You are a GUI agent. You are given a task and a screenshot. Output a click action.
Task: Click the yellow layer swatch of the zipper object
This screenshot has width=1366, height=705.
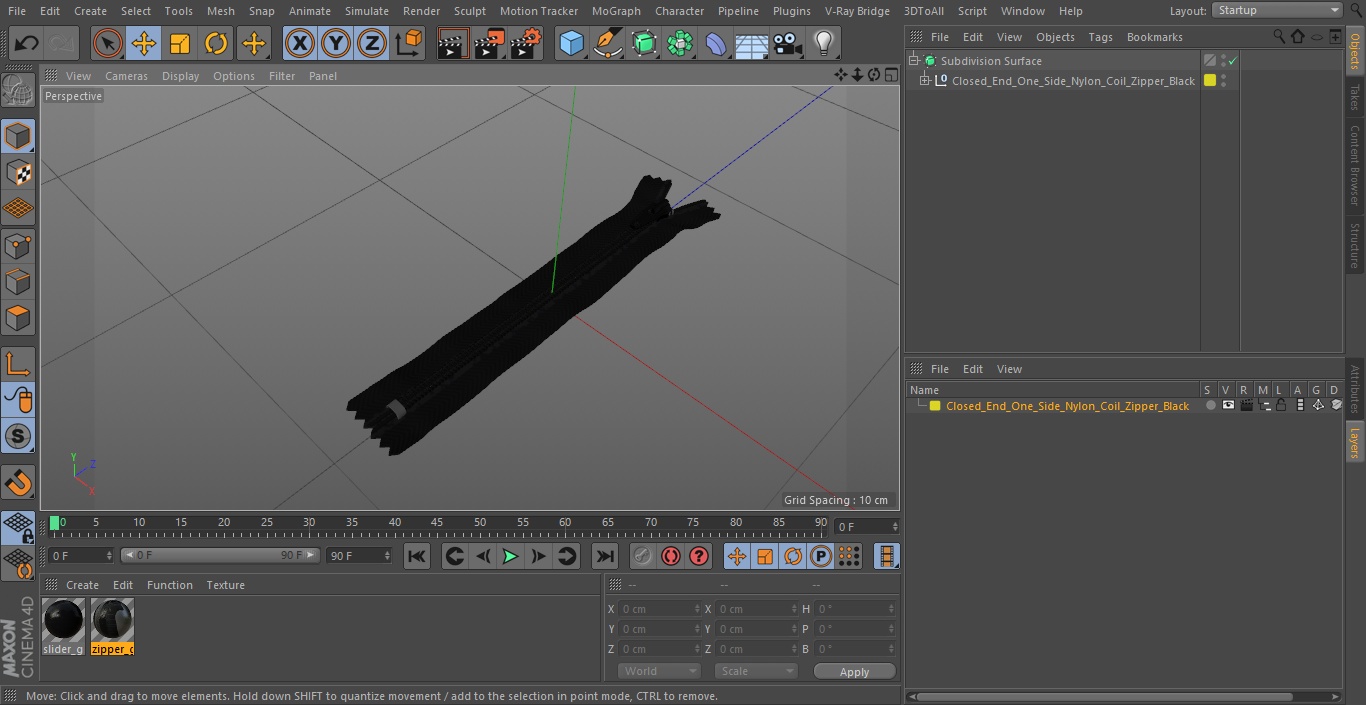1210,81
